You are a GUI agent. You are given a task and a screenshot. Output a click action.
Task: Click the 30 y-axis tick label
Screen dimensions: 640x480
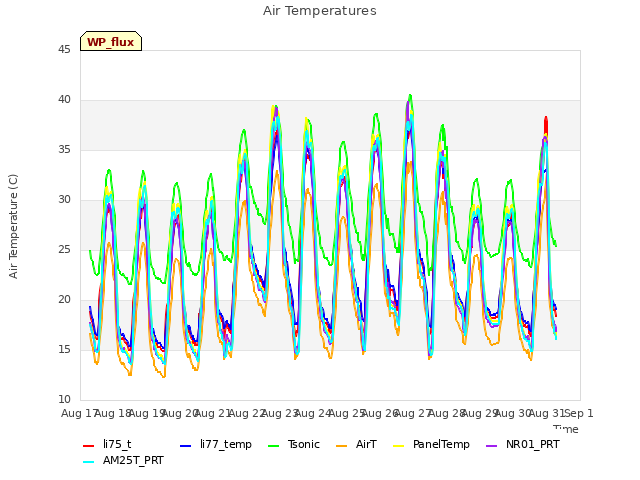coord(64,200)
